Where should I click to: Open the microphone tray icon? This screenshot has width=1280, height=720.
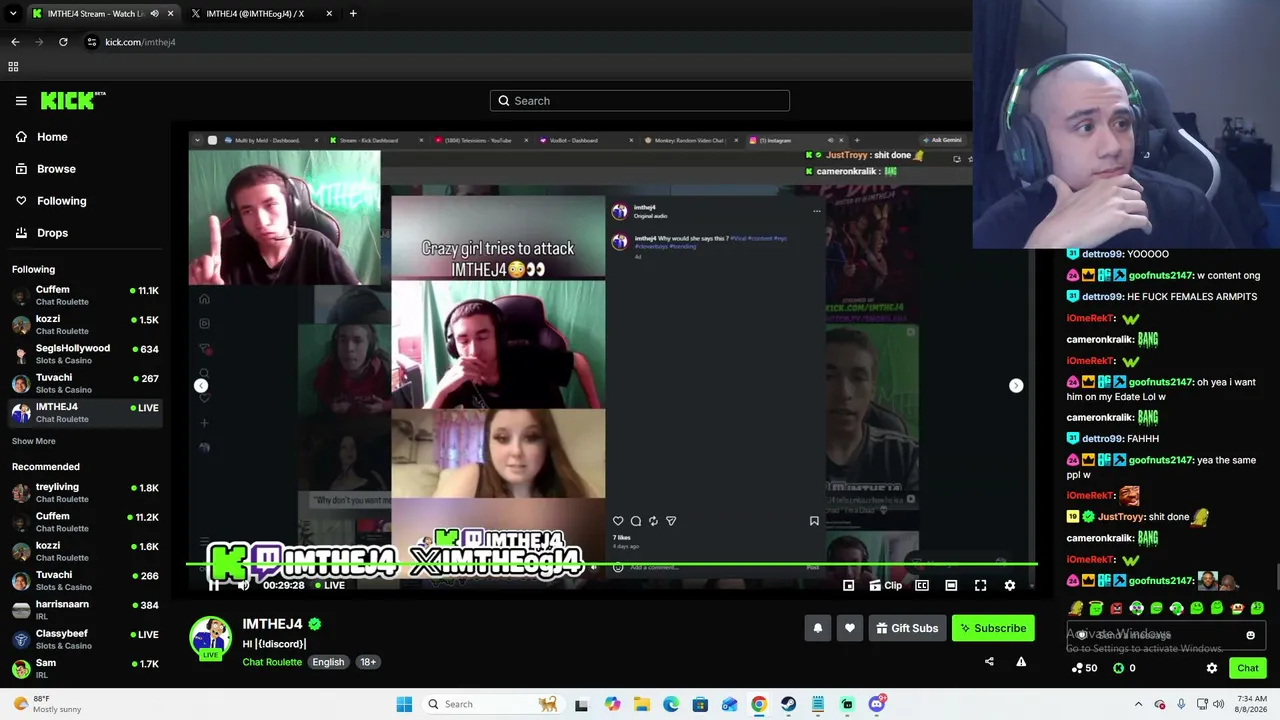pos(1181,704)
